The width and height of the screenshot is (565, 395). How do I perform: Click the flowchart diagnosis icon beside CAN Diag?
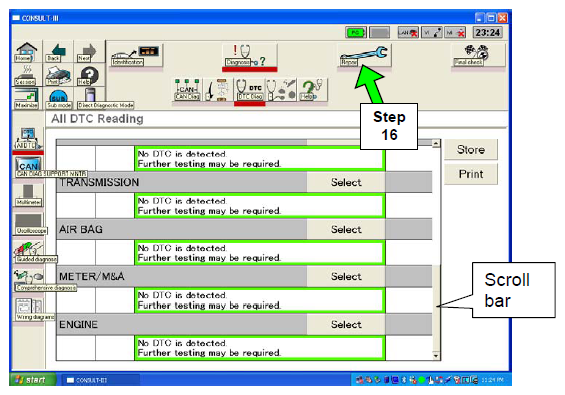[x=218, y=90]
